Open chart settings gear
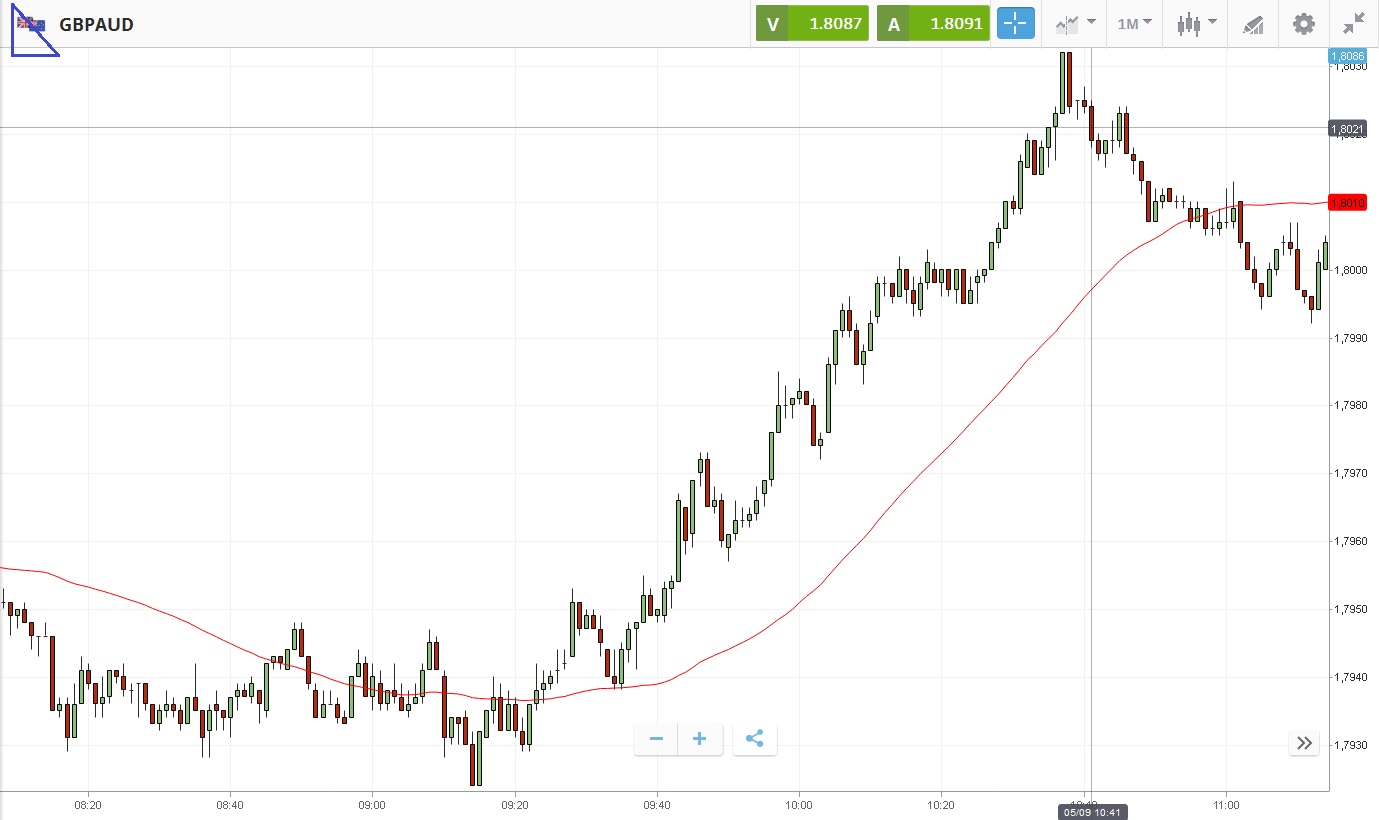 tap(1304, 24)
